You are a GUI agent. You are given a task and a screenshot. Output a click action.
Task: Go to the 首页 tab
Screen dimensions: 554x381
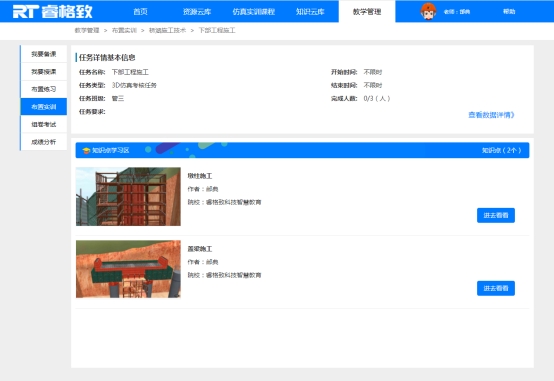[x=140, y=11]
